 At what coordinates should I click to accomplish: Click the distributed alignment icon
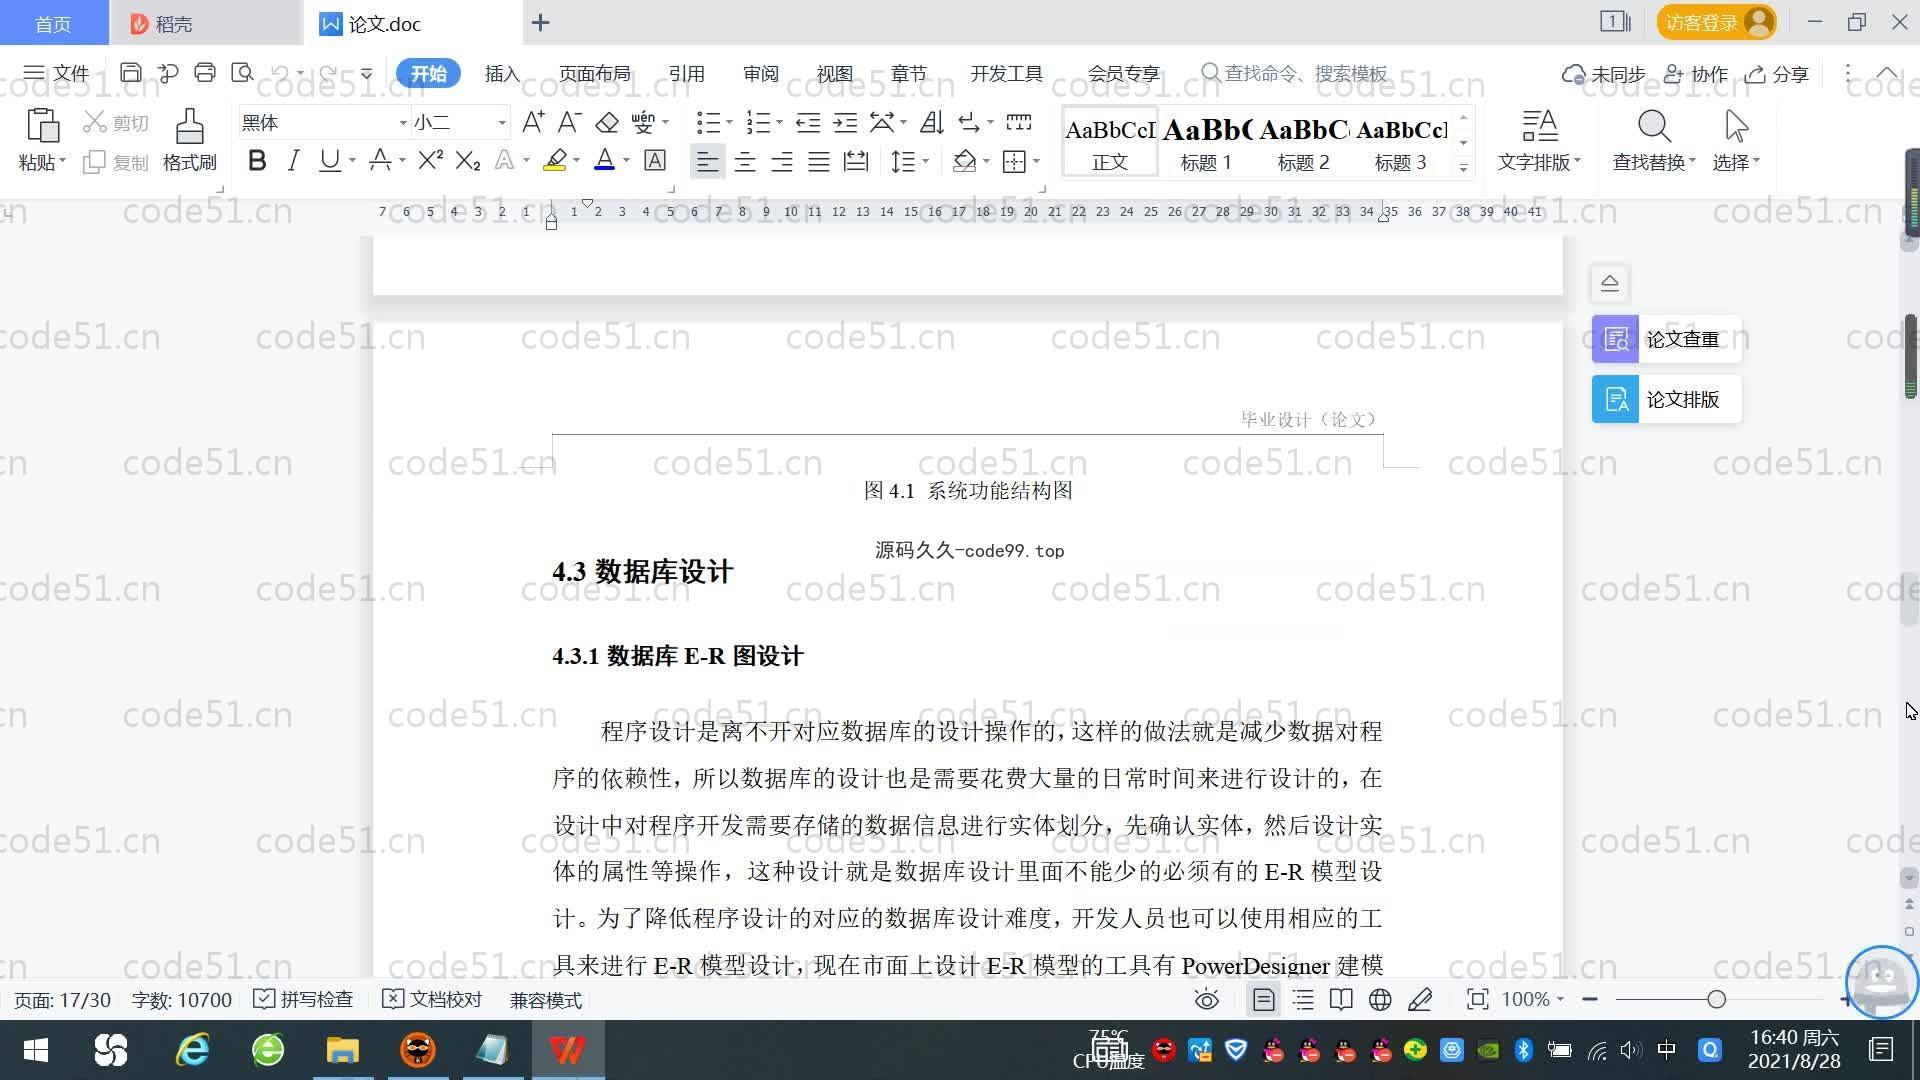856,160
